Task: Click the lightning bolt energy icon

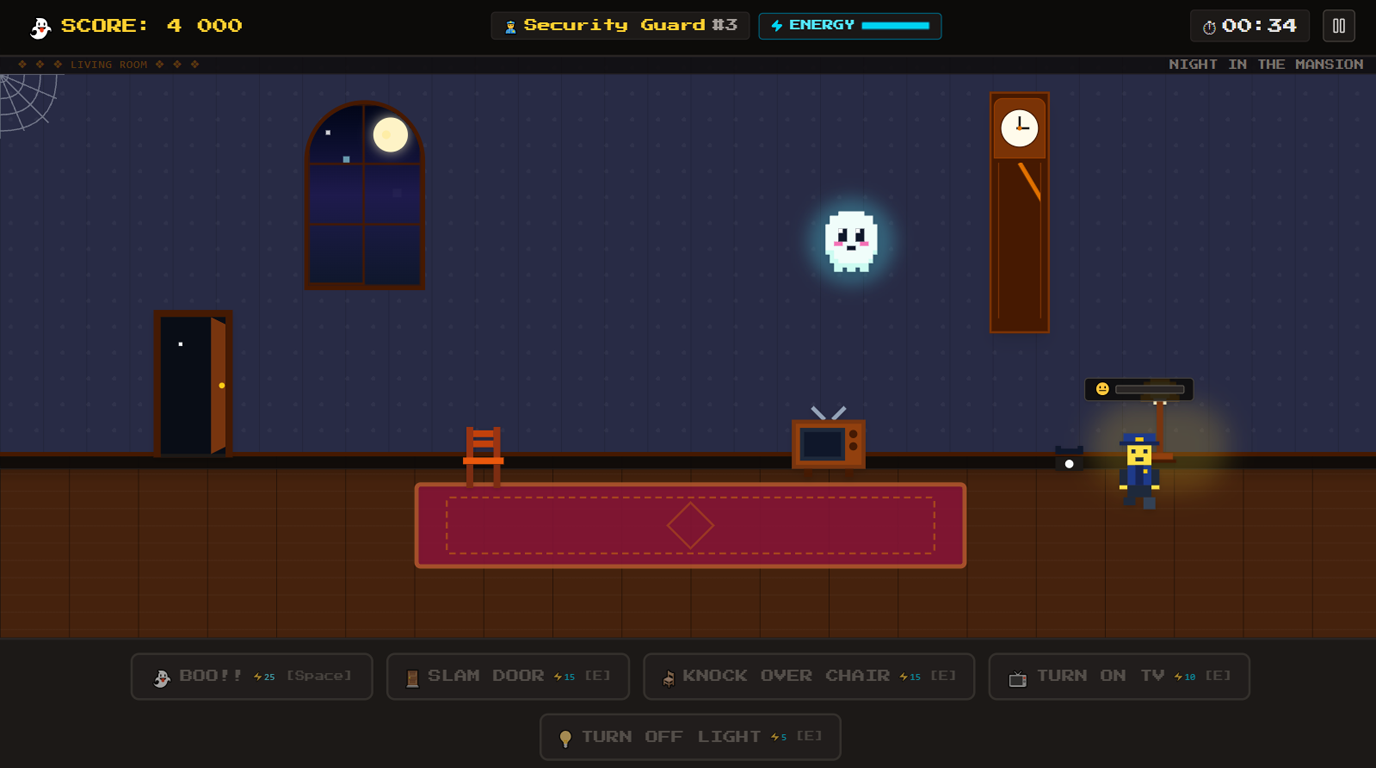Action: click(776, 26)
